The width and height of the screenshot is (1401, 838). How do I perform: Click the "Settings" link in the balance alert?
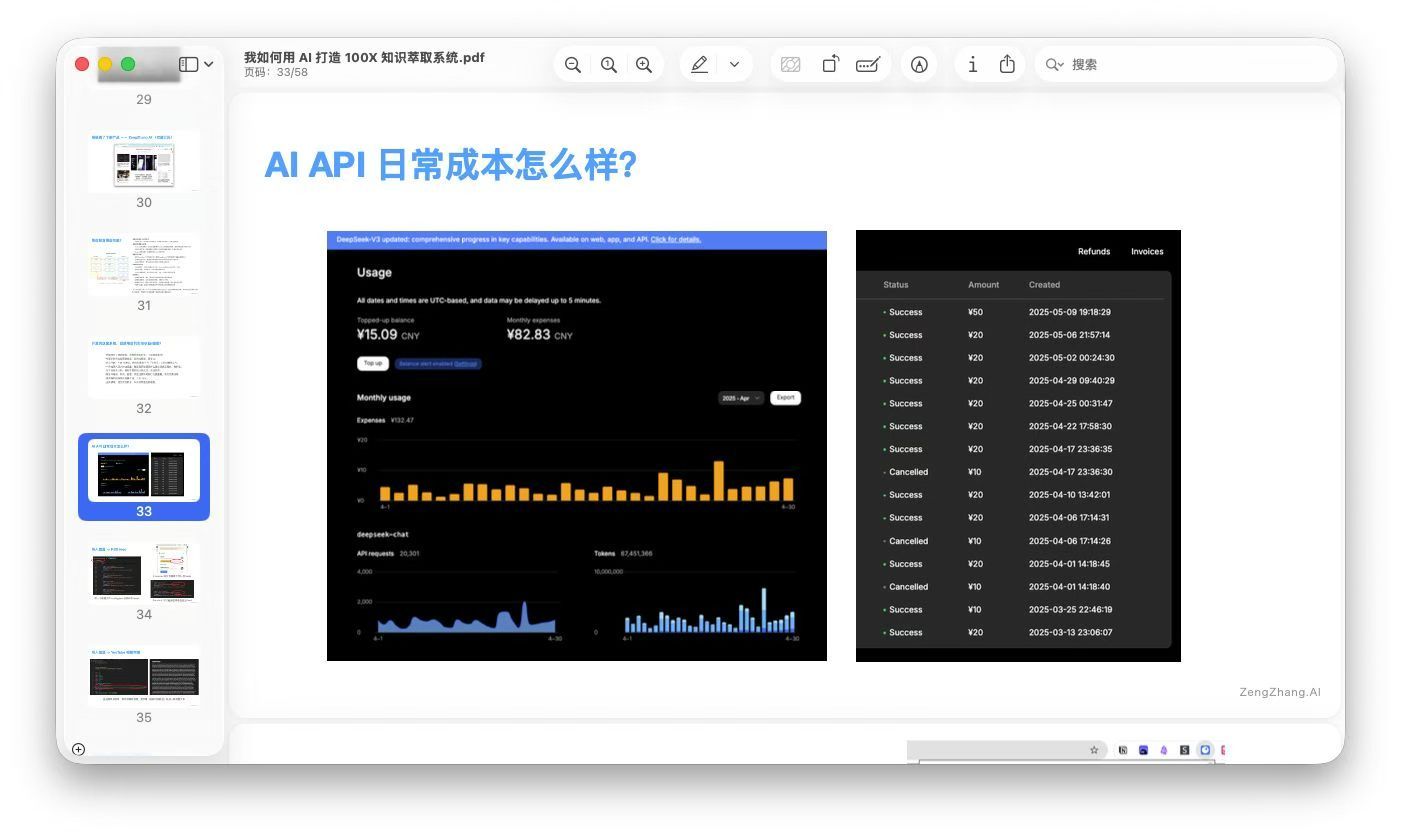pos(466,364)
